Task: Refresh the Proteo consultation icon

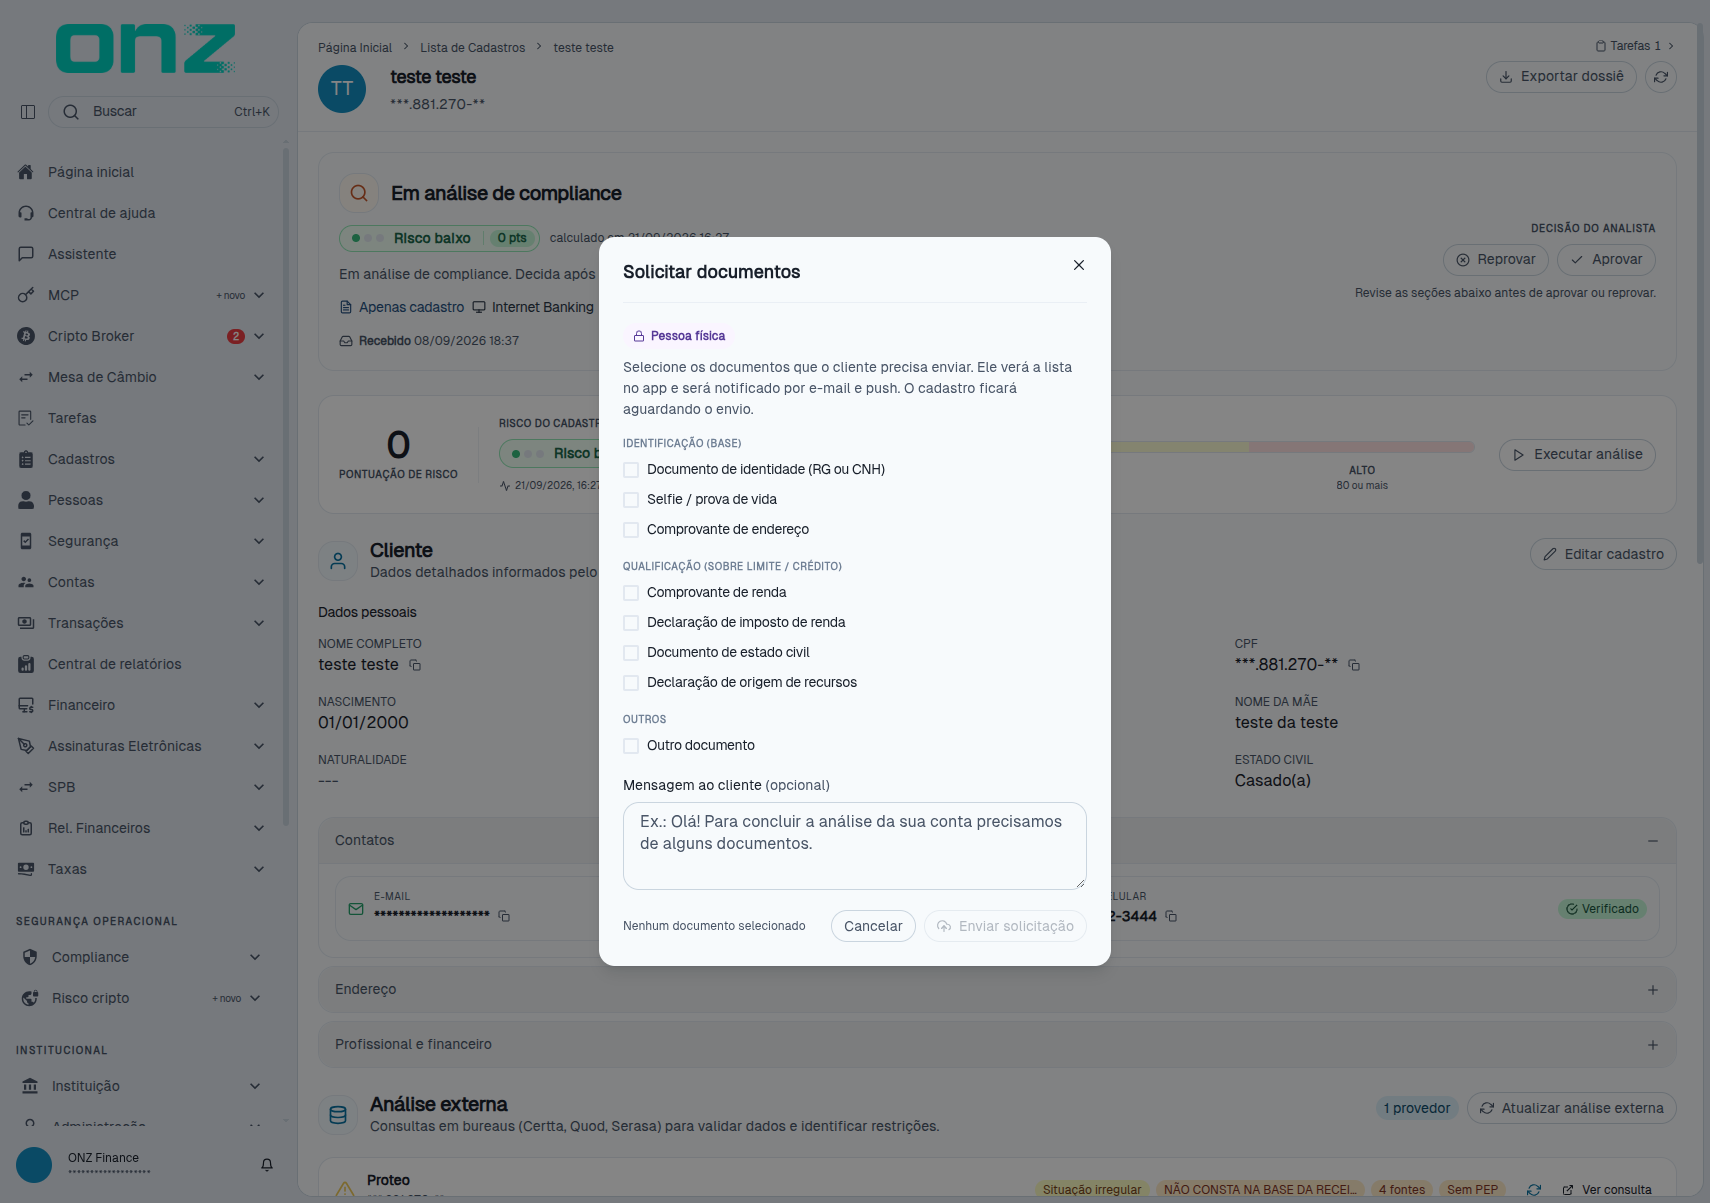Action: pos(1534,1190)
